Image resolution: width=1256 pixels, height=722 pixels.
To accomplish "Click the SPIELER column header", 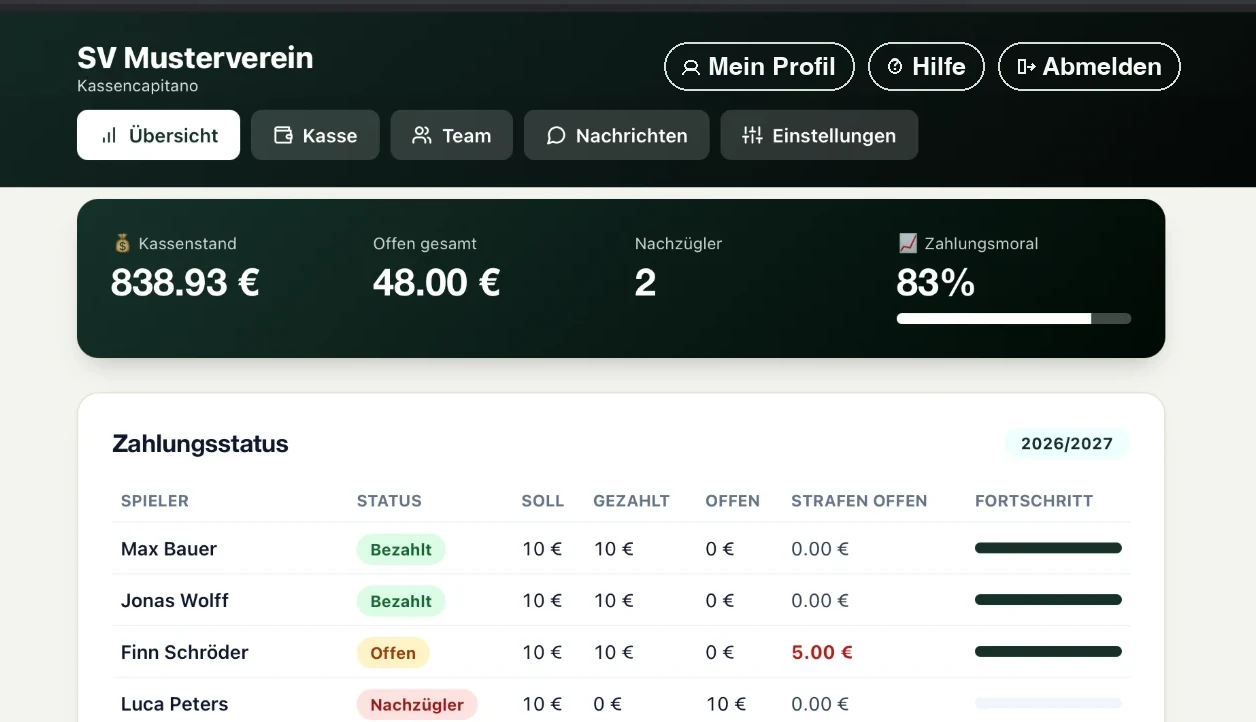I will click(155, 501).
